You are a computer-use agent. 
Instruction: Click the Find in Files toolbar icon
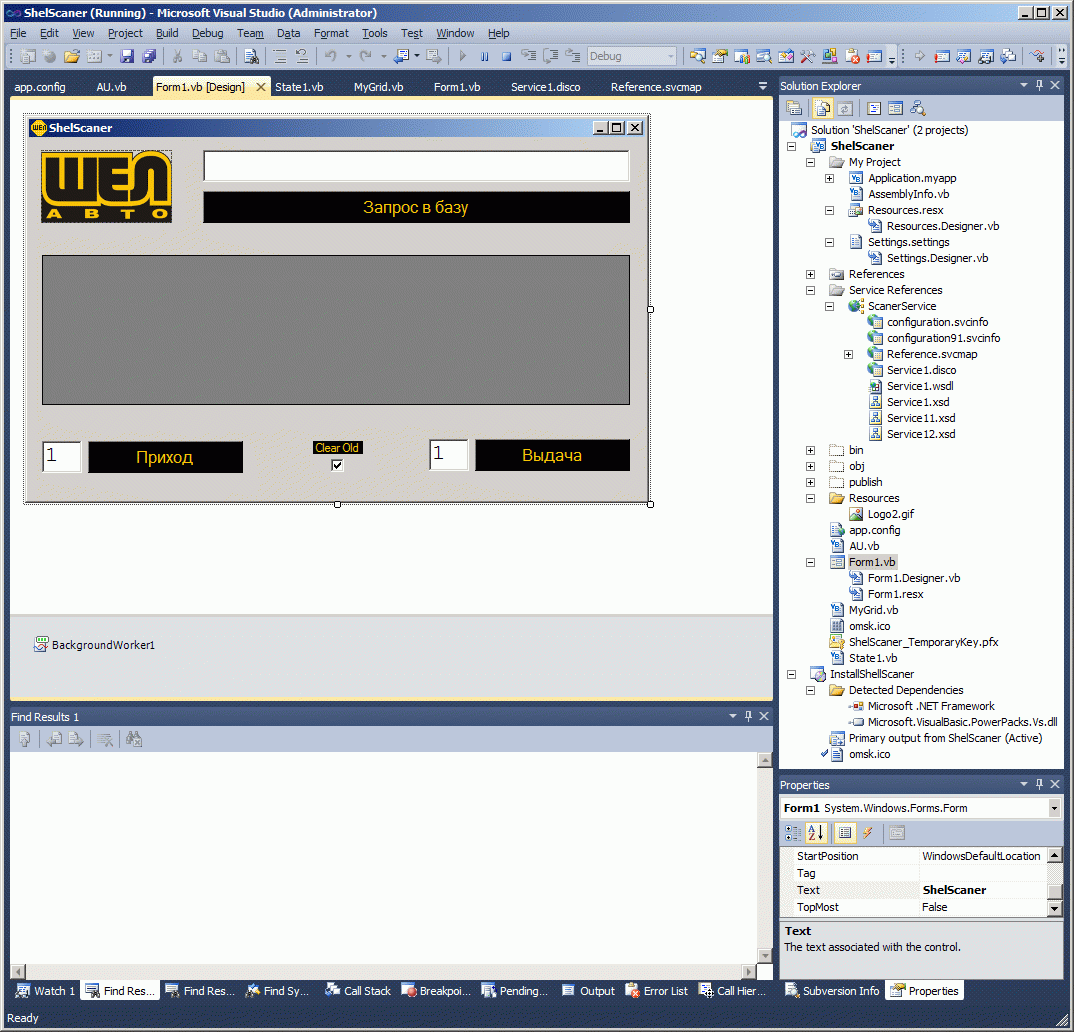[251, 56]
